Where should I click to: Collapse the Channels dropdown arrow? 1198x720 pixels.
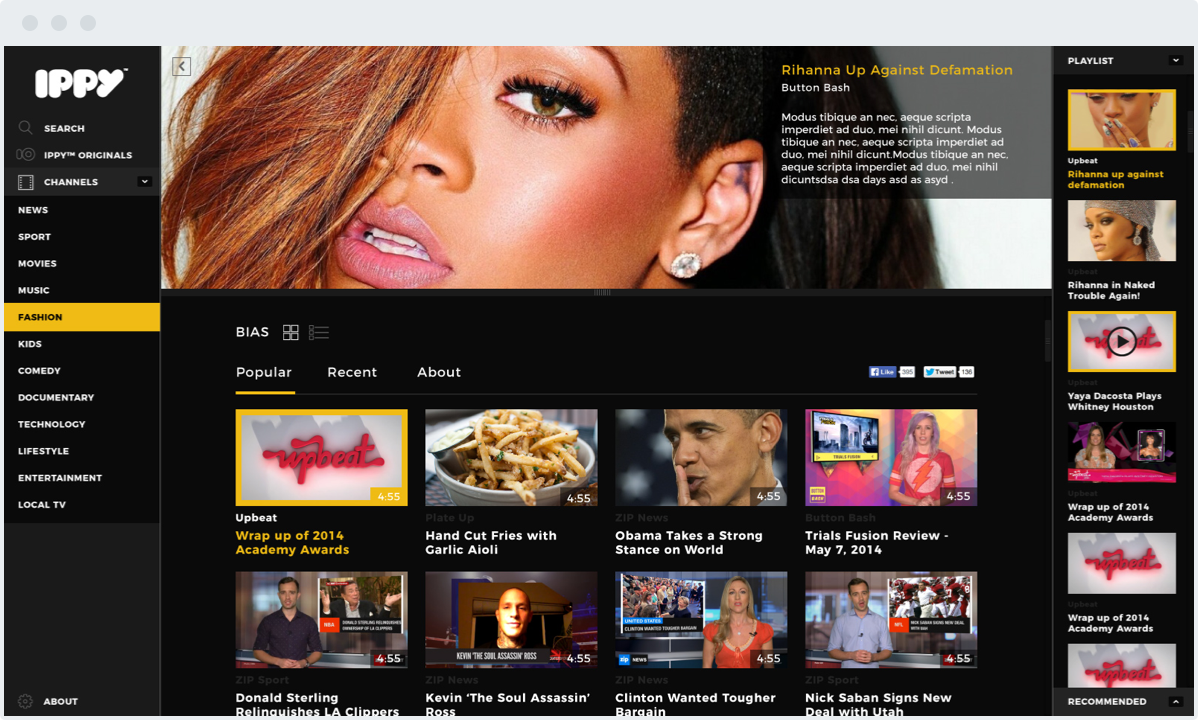click(144, 182)
